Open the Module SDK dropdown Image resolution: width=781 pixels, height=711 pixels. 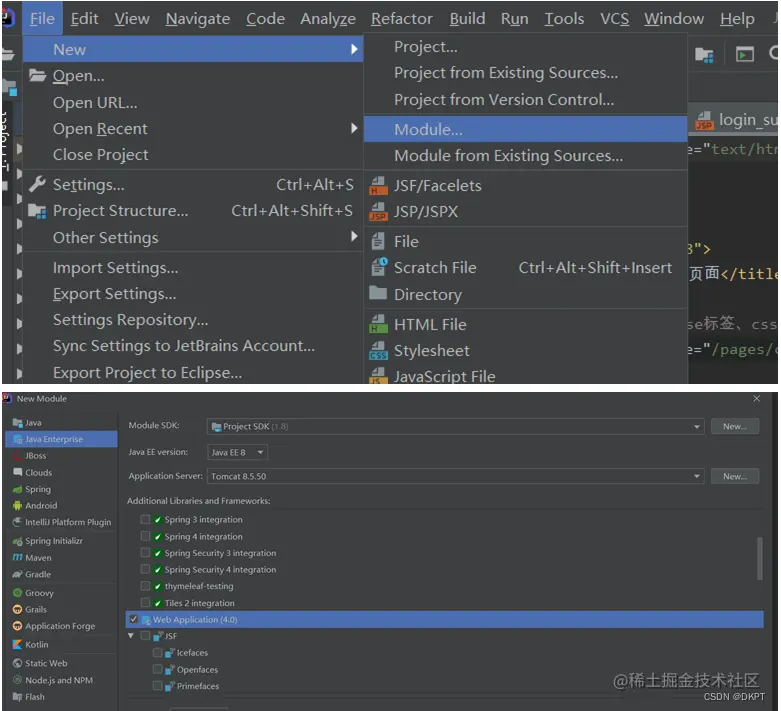(x=455, y=427)
